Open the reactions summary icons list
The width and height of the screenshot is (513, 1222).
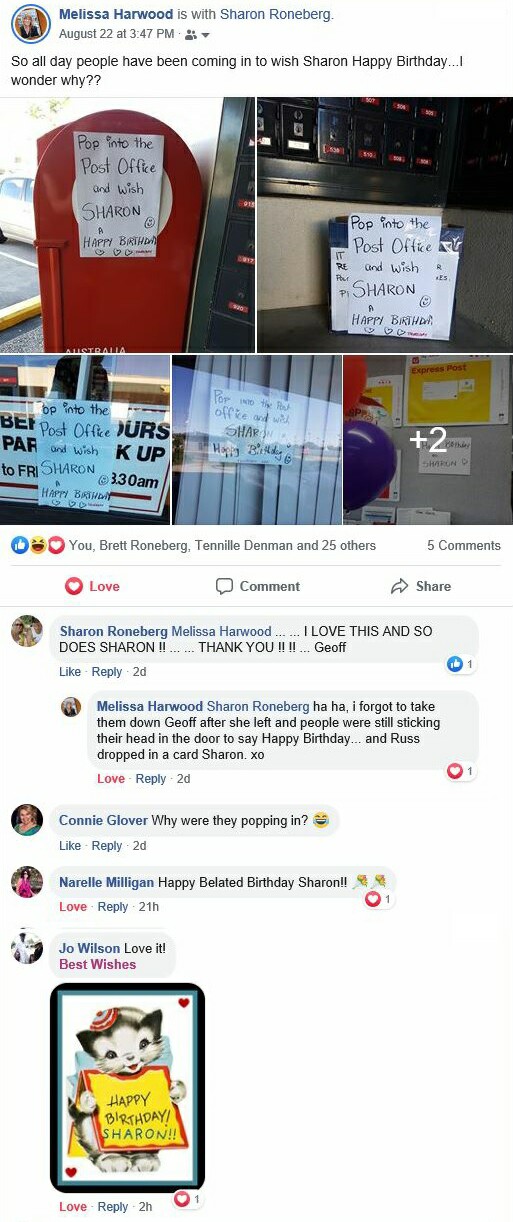coord(38,545)
